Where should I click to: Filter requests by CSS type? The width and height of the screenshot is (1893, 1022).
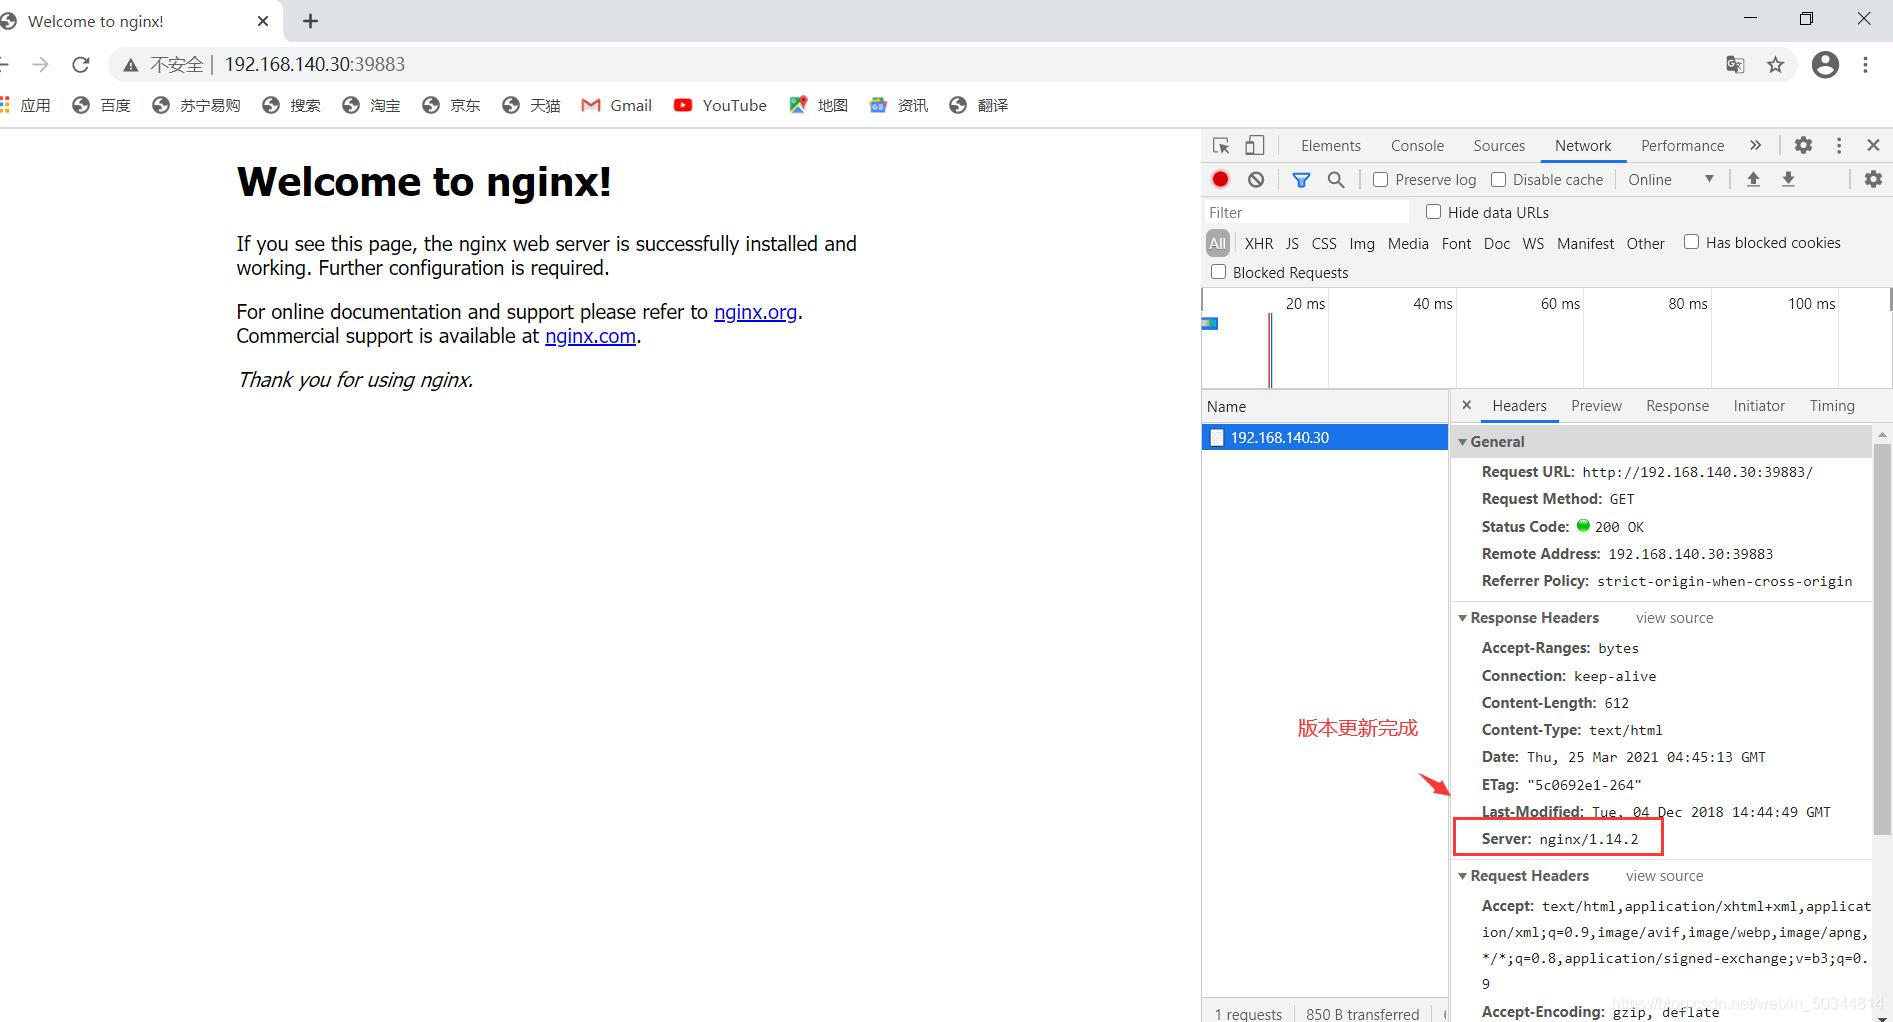coord(1324,243)
